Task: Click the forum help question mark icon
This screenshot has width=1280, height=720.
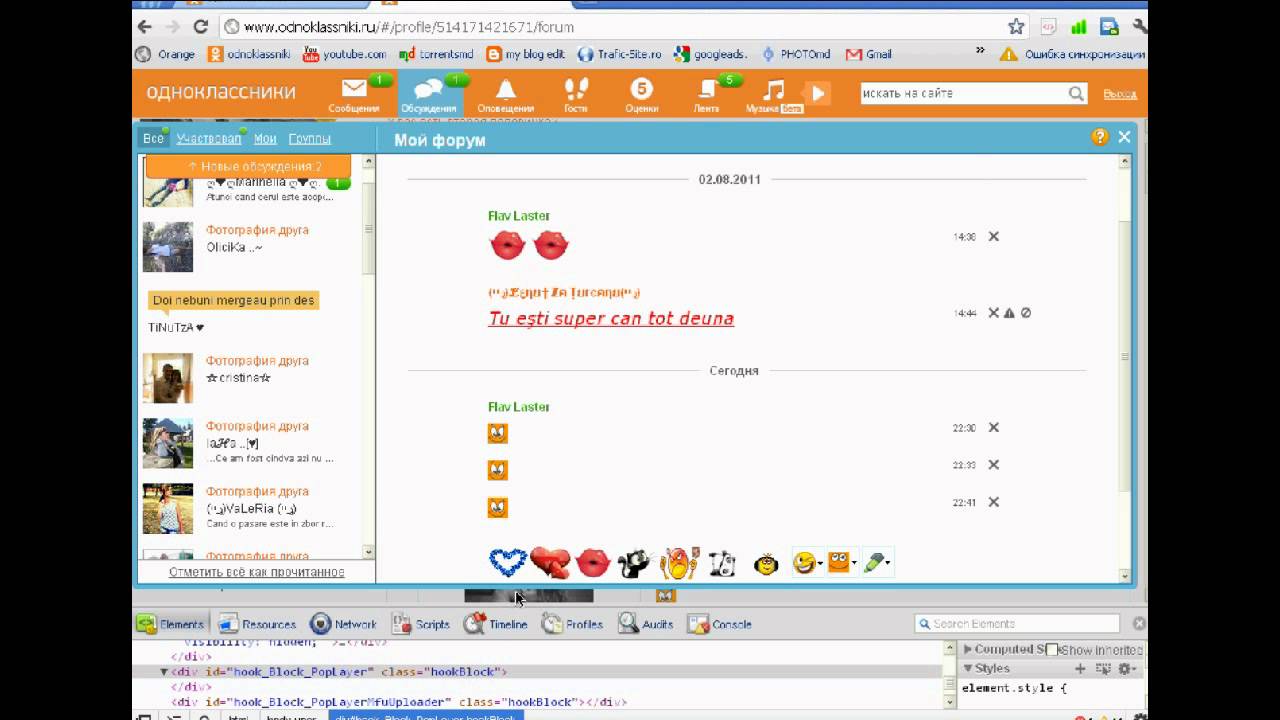Action: [x=1100, y=137]
